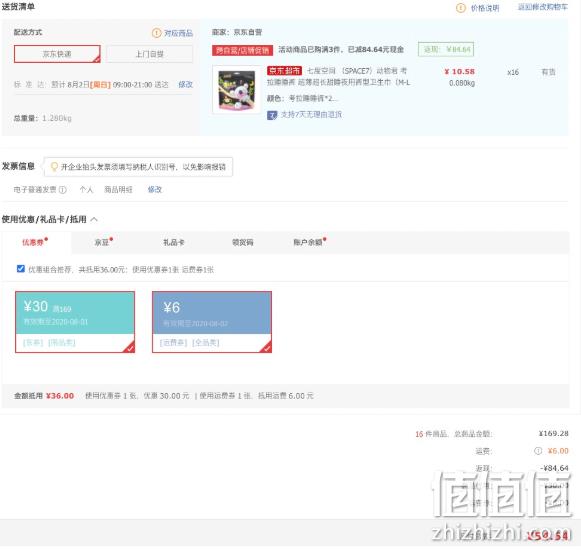Click info icon beside 电子普通发票
This screenshot has height=550, width=581.
coord(63,190)
